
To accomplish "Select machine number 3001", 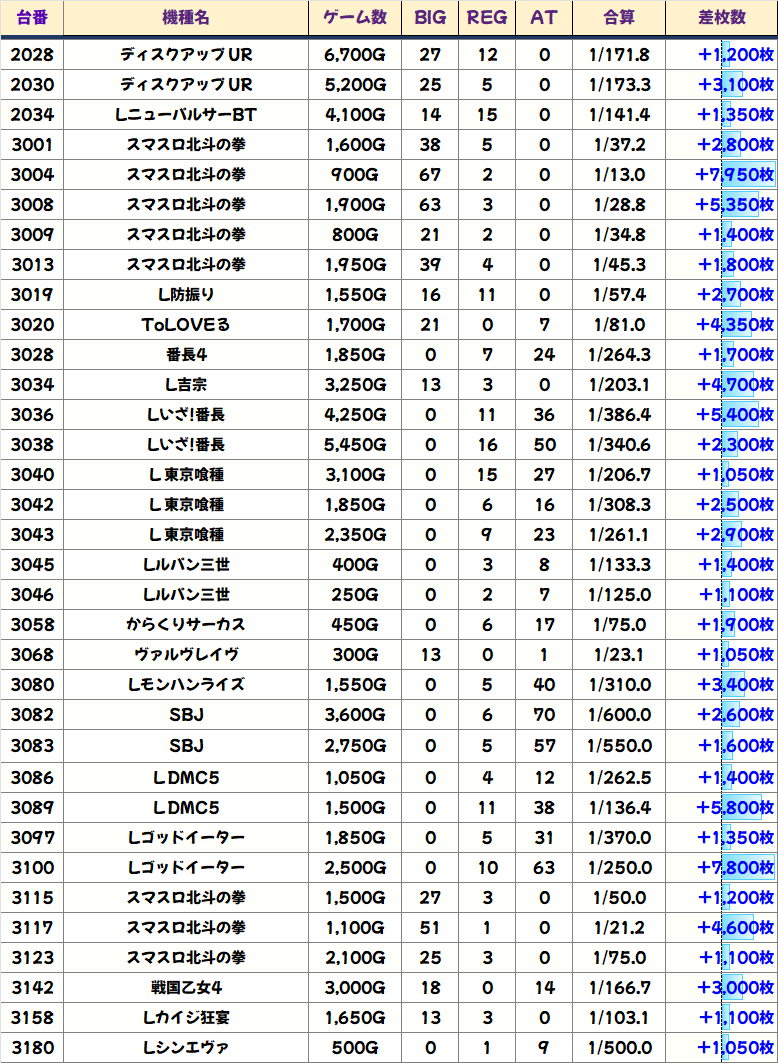I will (32, 144).
